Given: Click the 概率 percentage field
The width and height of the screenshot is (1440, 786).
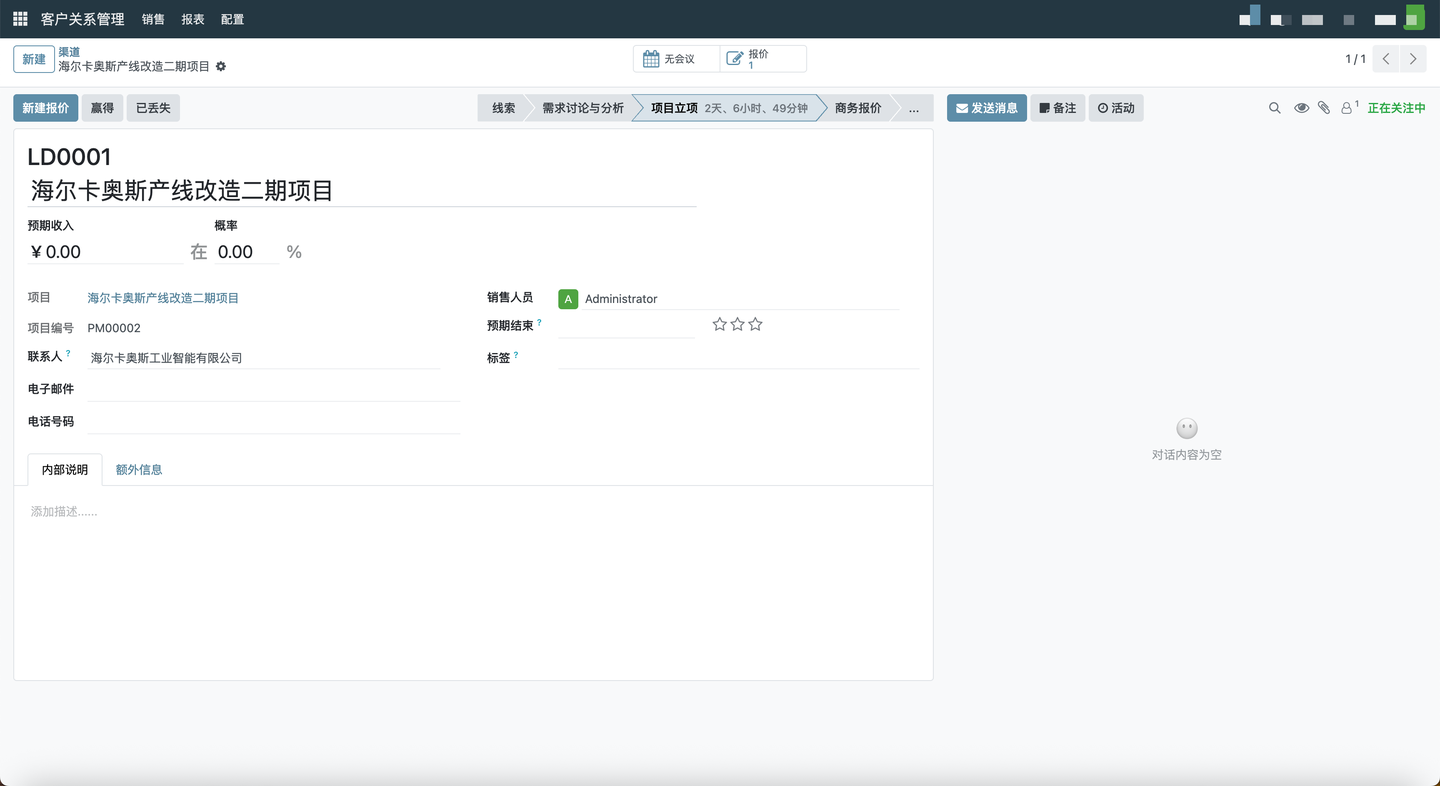Looking at the screenshot, I should click(x=248, y=252).
